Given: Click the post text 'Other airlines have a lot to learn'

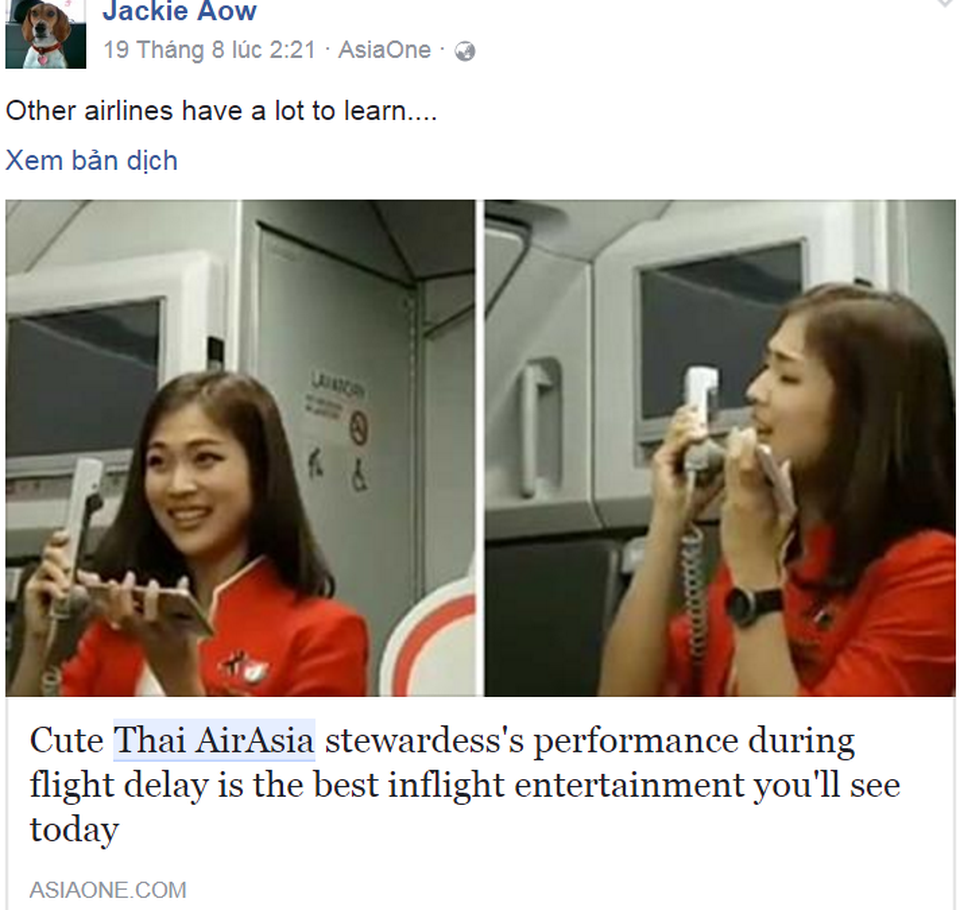Looking at the screenshot, I should point(221,111).
